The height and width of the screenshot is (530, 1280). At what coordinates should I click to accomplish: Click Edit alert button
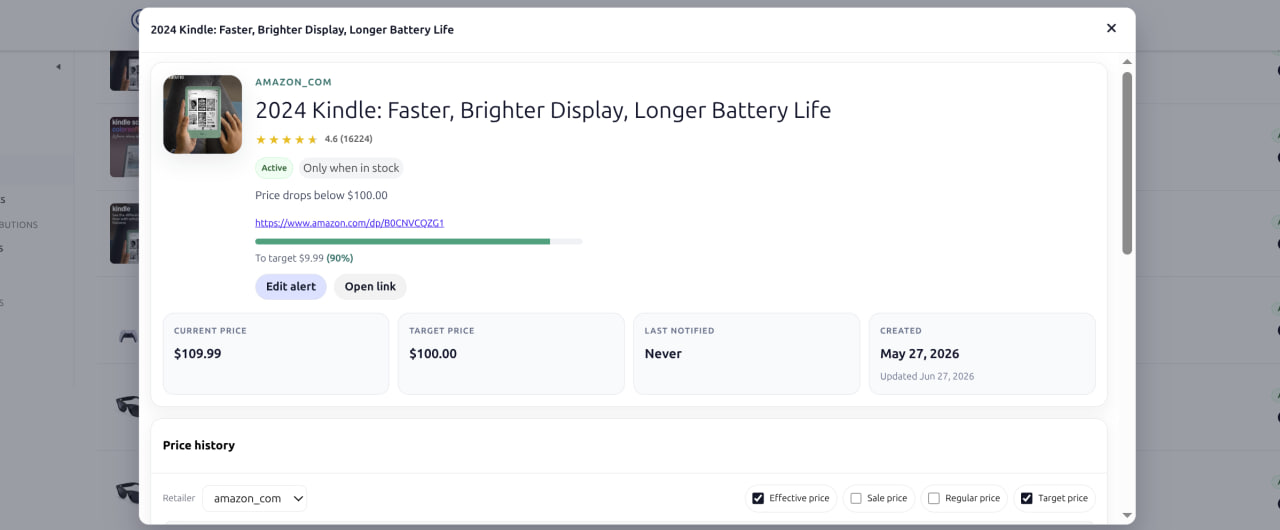(291, 287)
